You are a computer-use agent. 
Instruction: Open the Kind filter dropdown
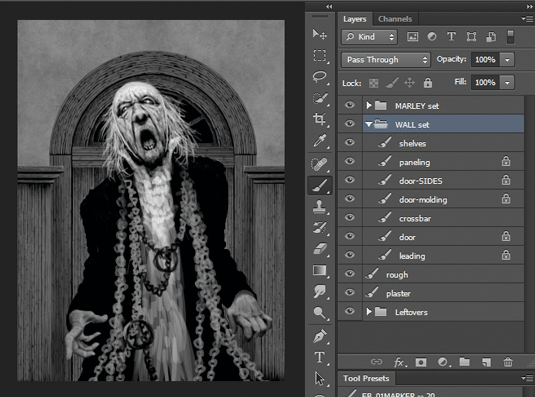tap(369, 37)
